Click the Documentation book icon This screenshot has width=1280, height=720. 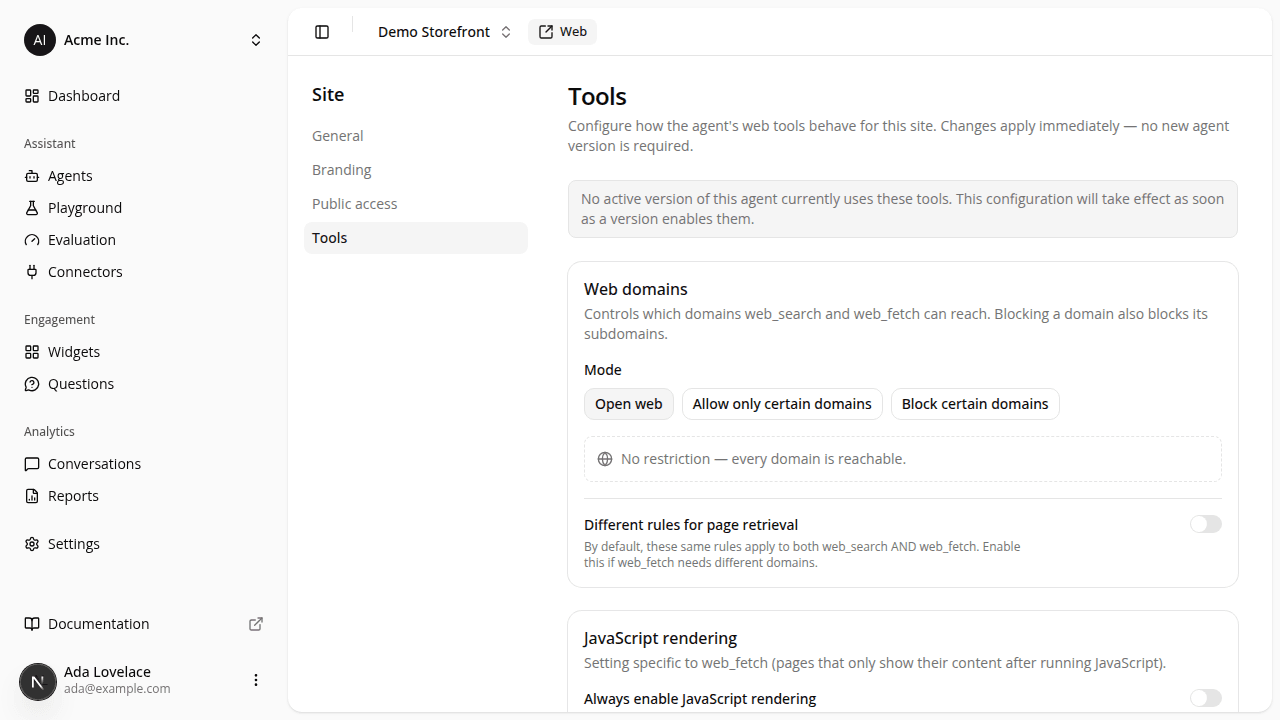(32, 624)
